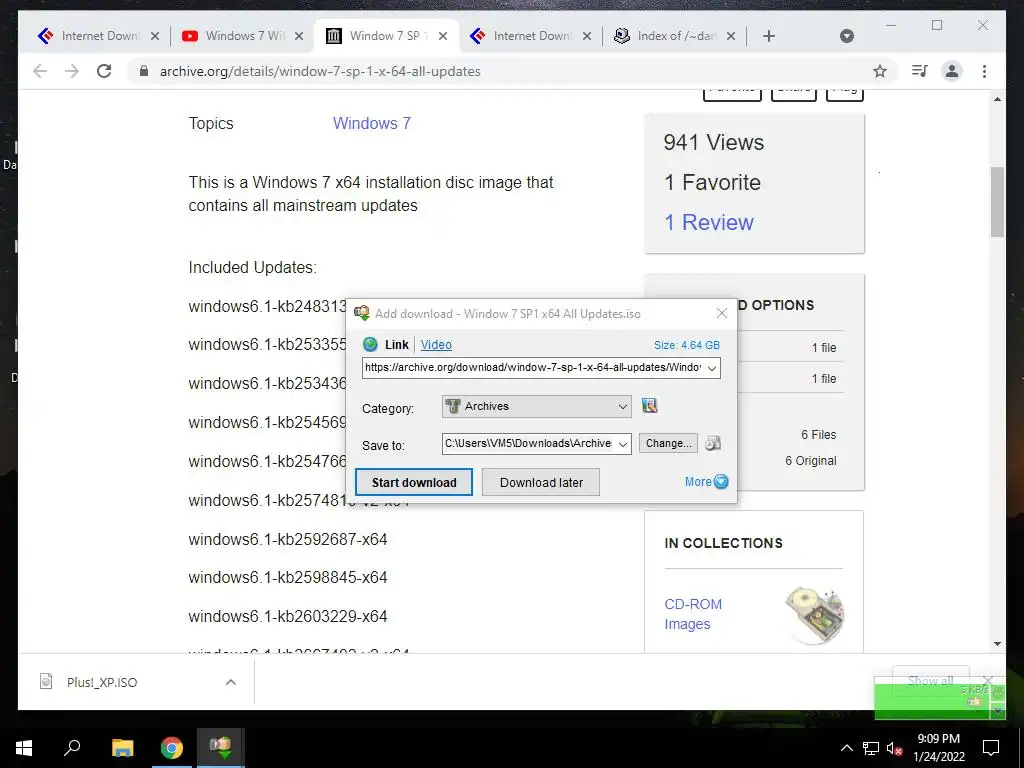Click the folder icon beside Change button
This screenshot has height=768, width=1024.
coord(713,443)
